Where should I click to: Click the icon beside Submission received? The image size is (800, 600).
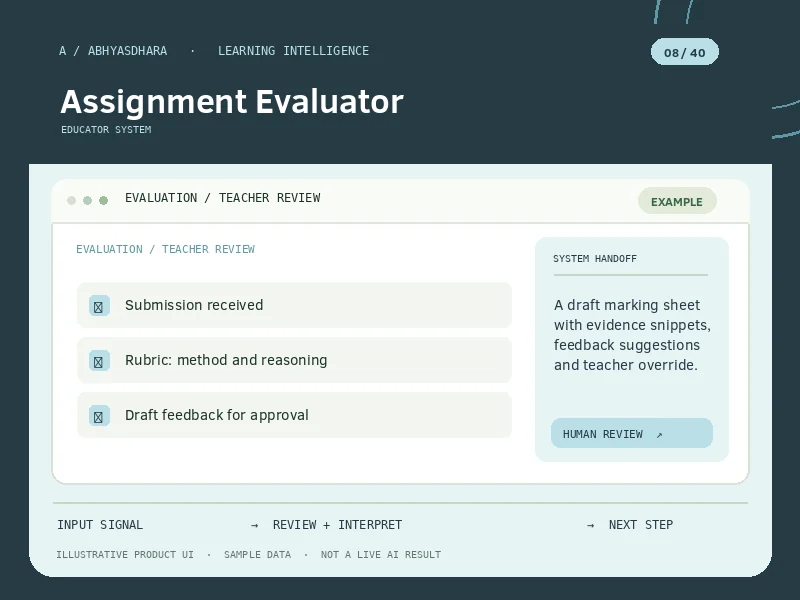[99, 306]
